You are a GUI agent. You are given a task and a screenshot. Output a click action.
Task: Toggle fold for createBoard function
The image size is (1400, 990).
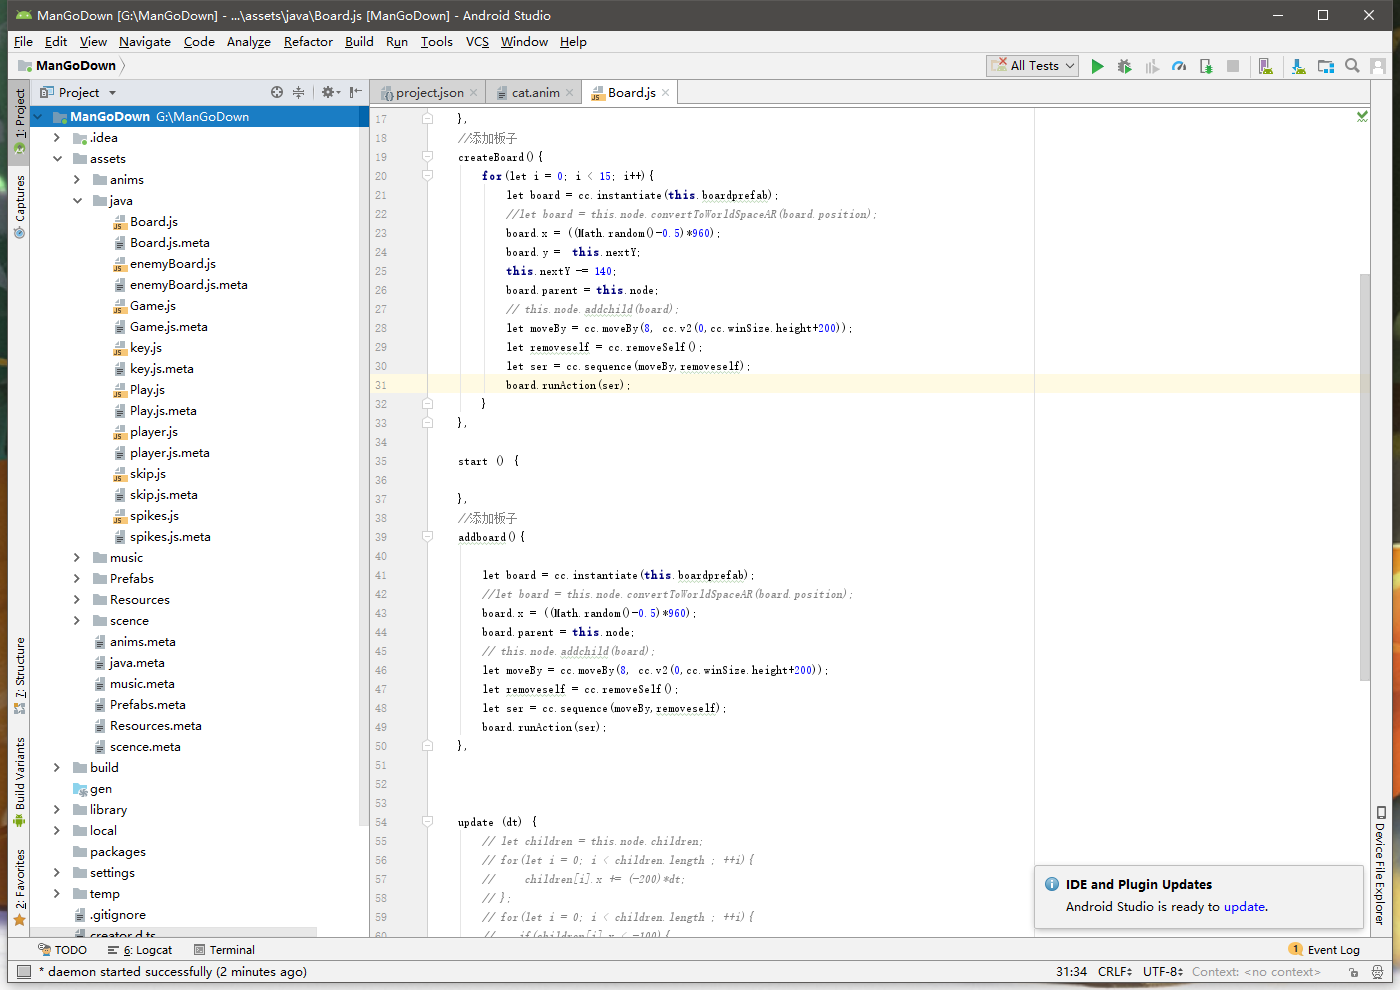(427, 157)
